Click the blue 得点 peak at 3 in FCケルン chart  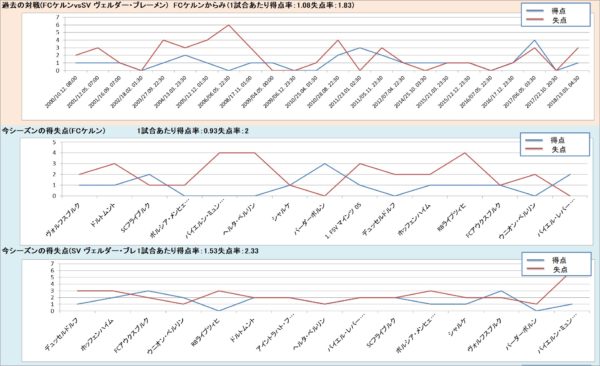point(324,163)
